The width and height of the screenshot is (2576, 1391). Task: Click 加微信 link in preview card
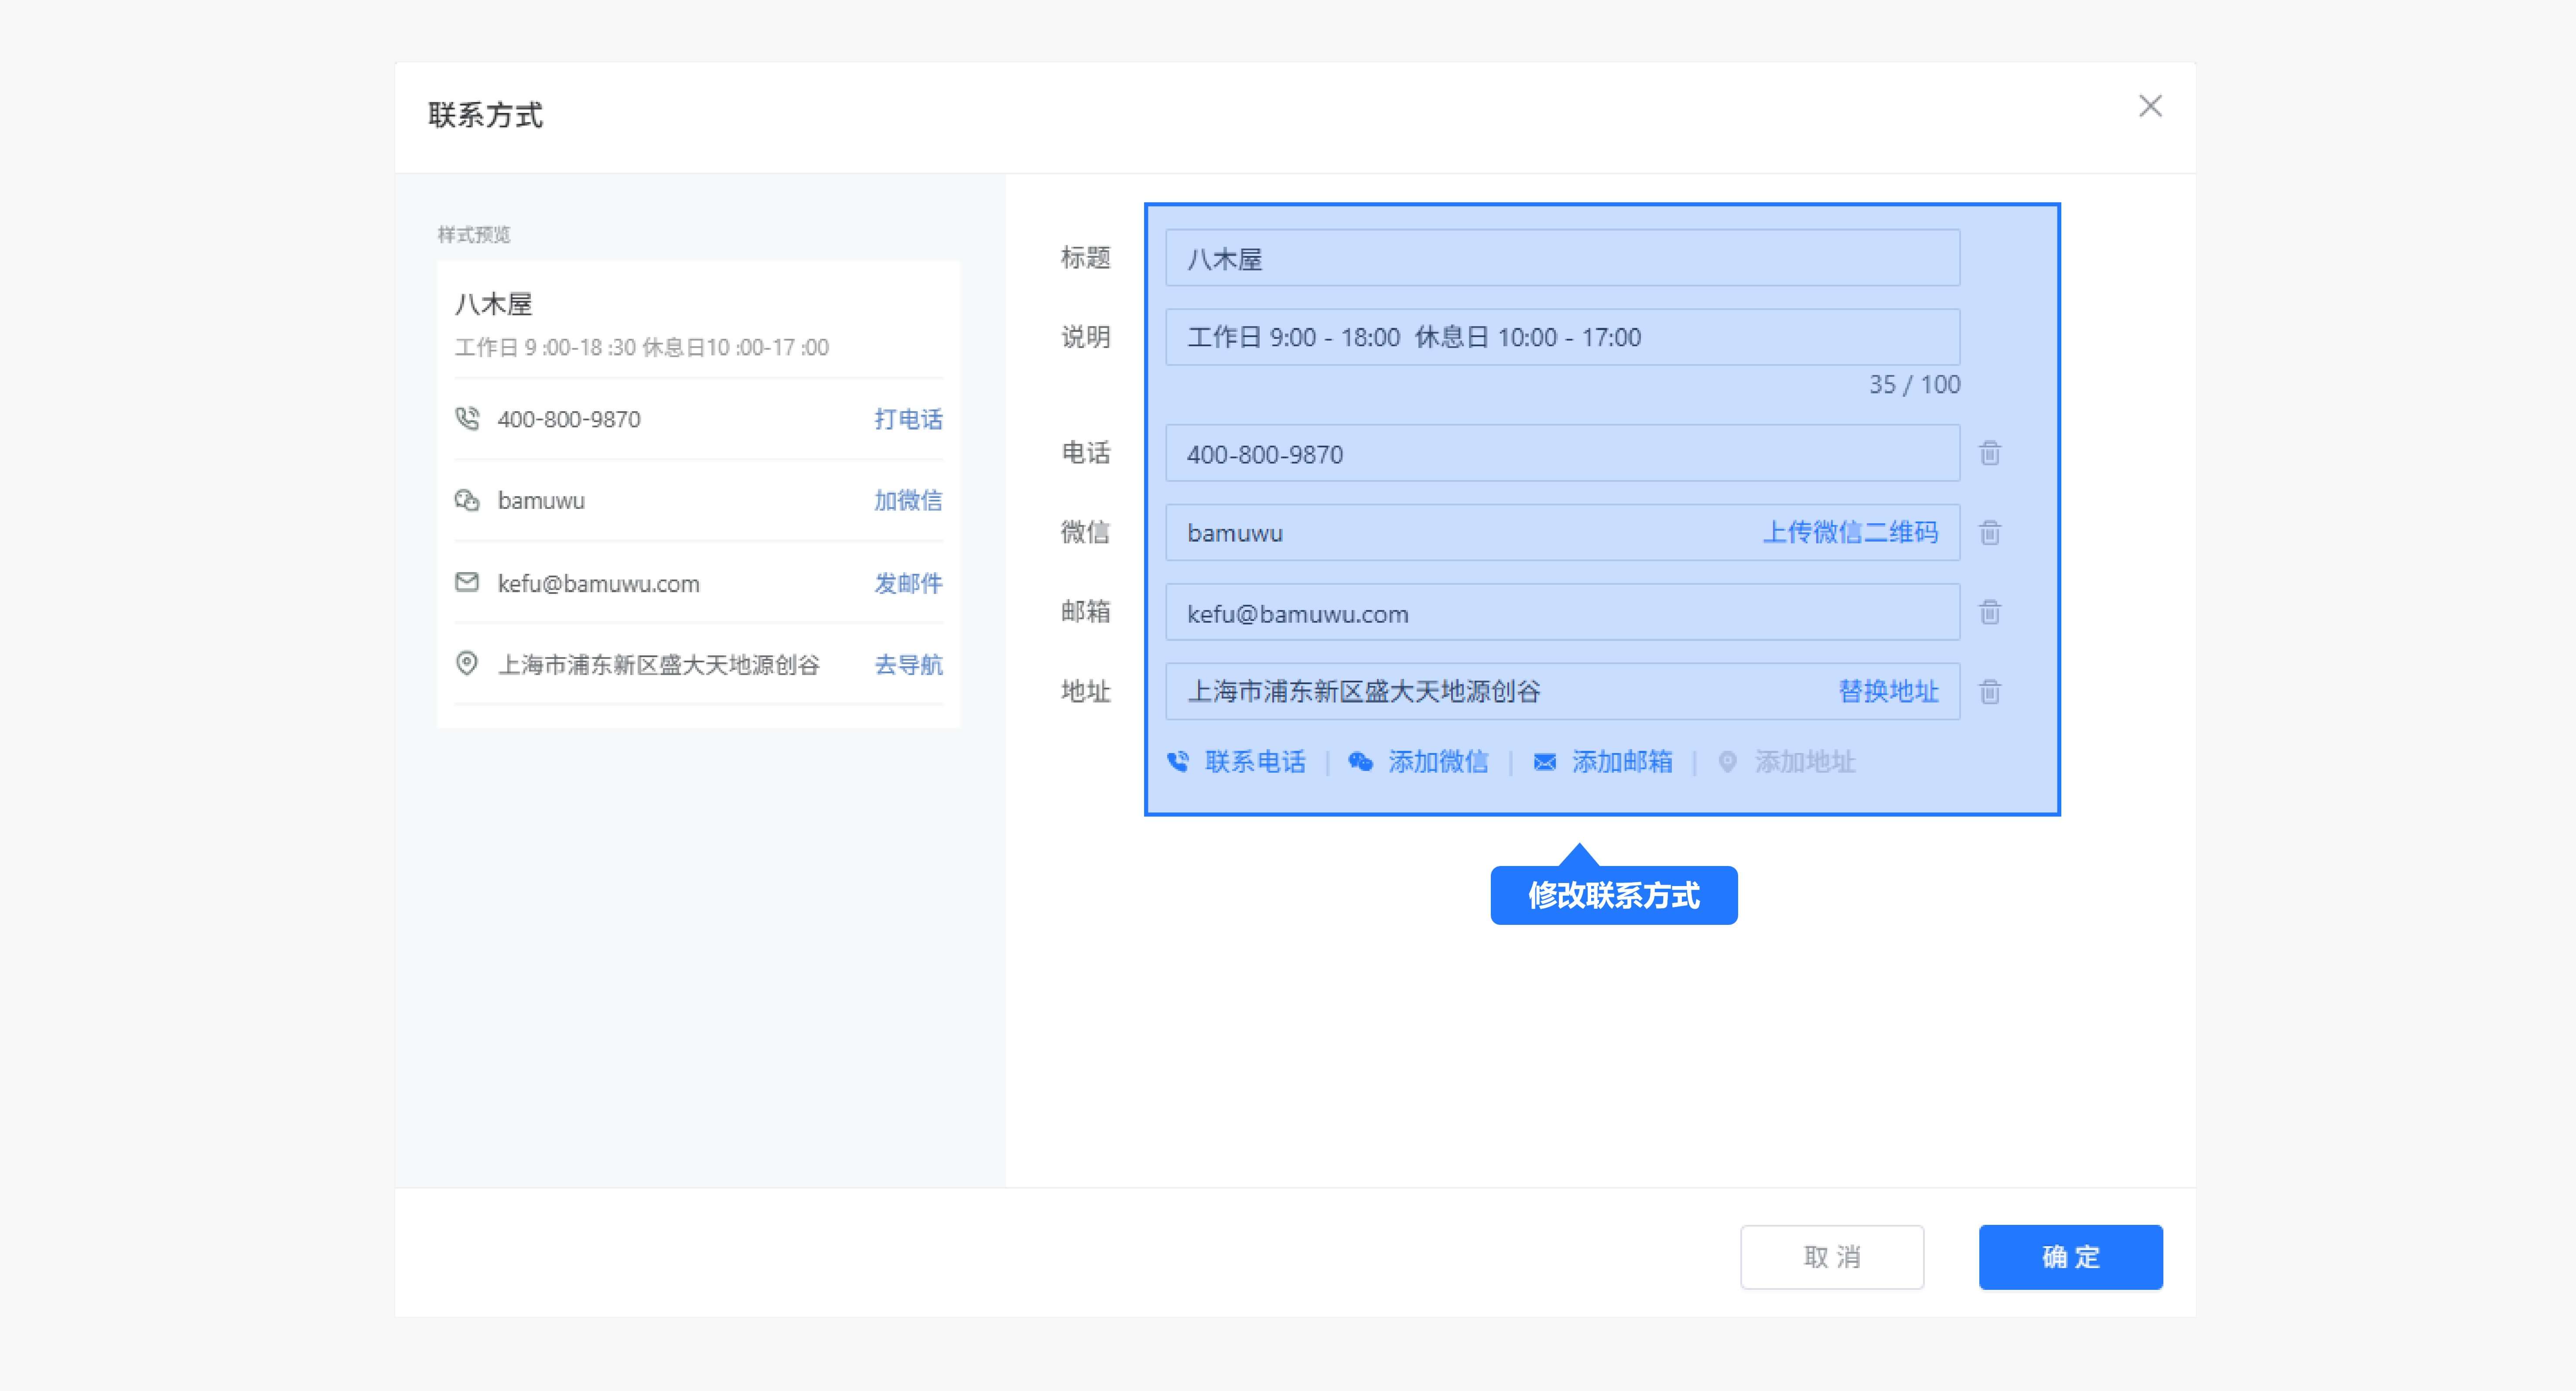click(x=908, y=500)
